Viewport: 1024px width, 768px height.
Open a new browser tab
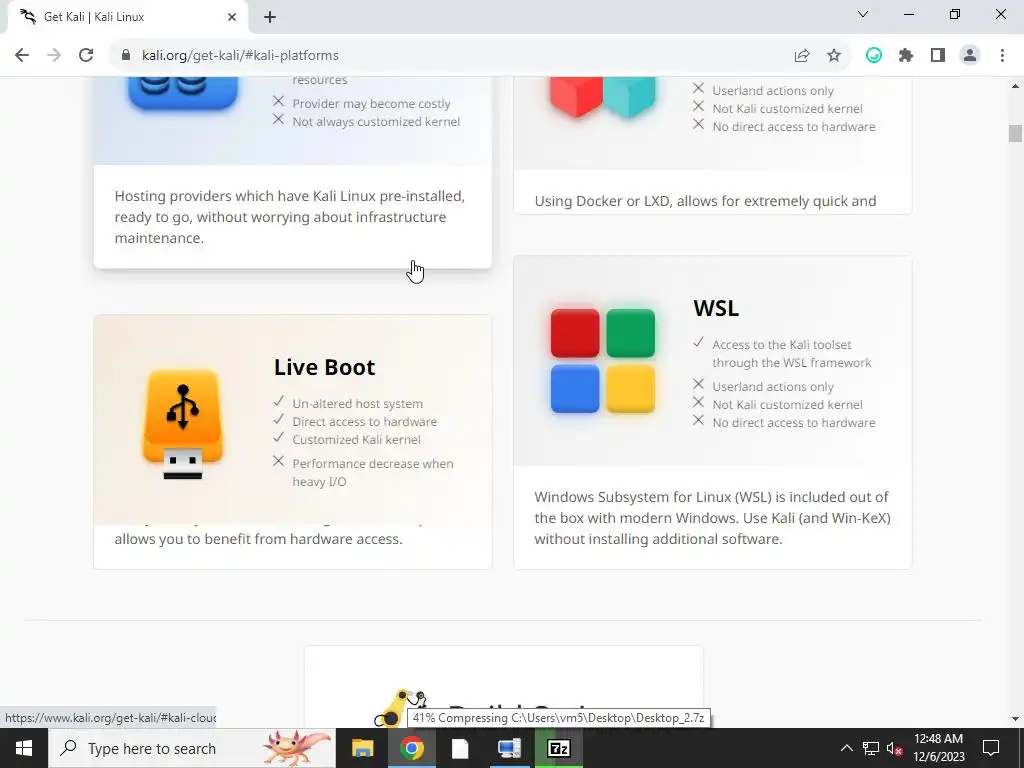click(270, 17)
